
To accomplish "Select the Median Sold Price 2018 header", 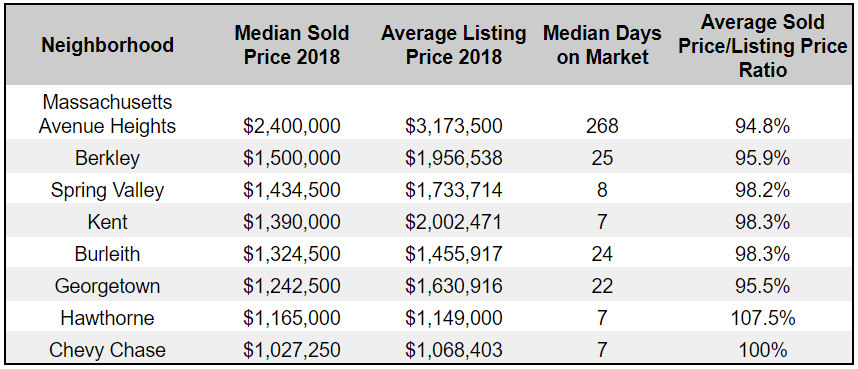I will click(x=292, y=44).
